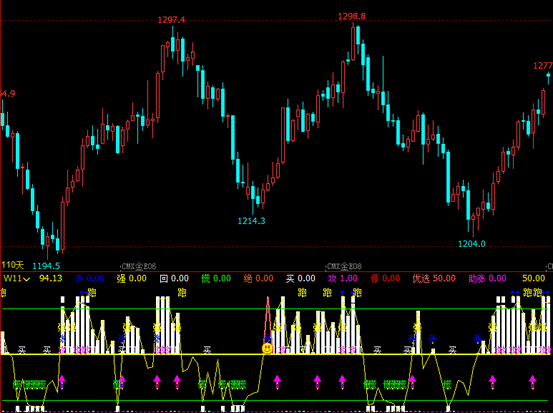Click the yellow smiley face signal icon
Viewport: 553px width, 413px height.
point(267,349)
